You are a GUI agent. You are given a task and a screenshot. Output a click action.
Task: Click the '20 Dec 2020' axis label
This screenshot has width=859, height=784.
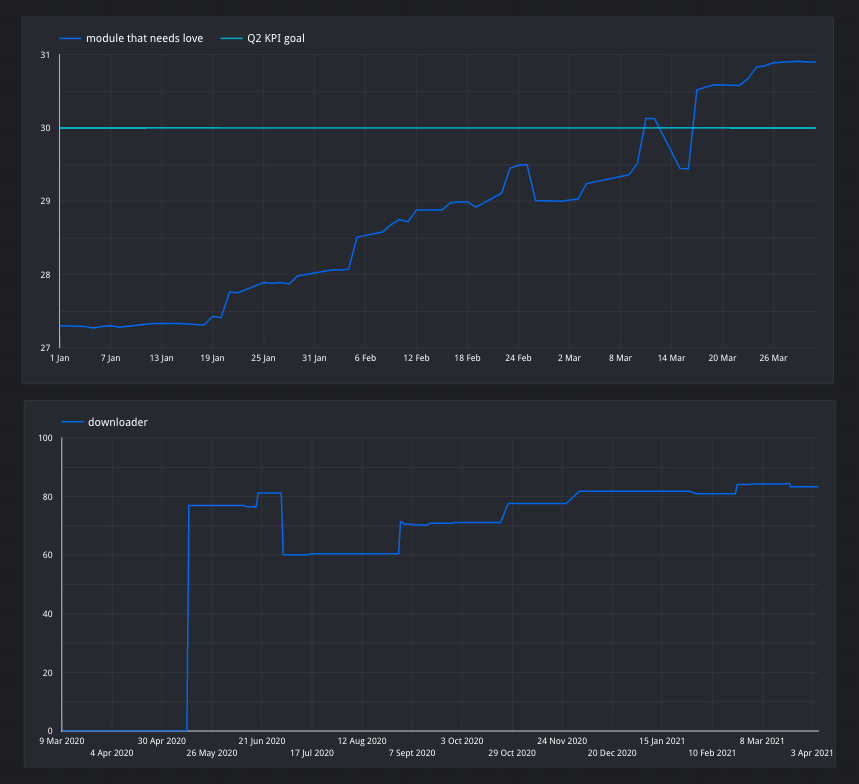pyautogui.click(x=611, y=752)
